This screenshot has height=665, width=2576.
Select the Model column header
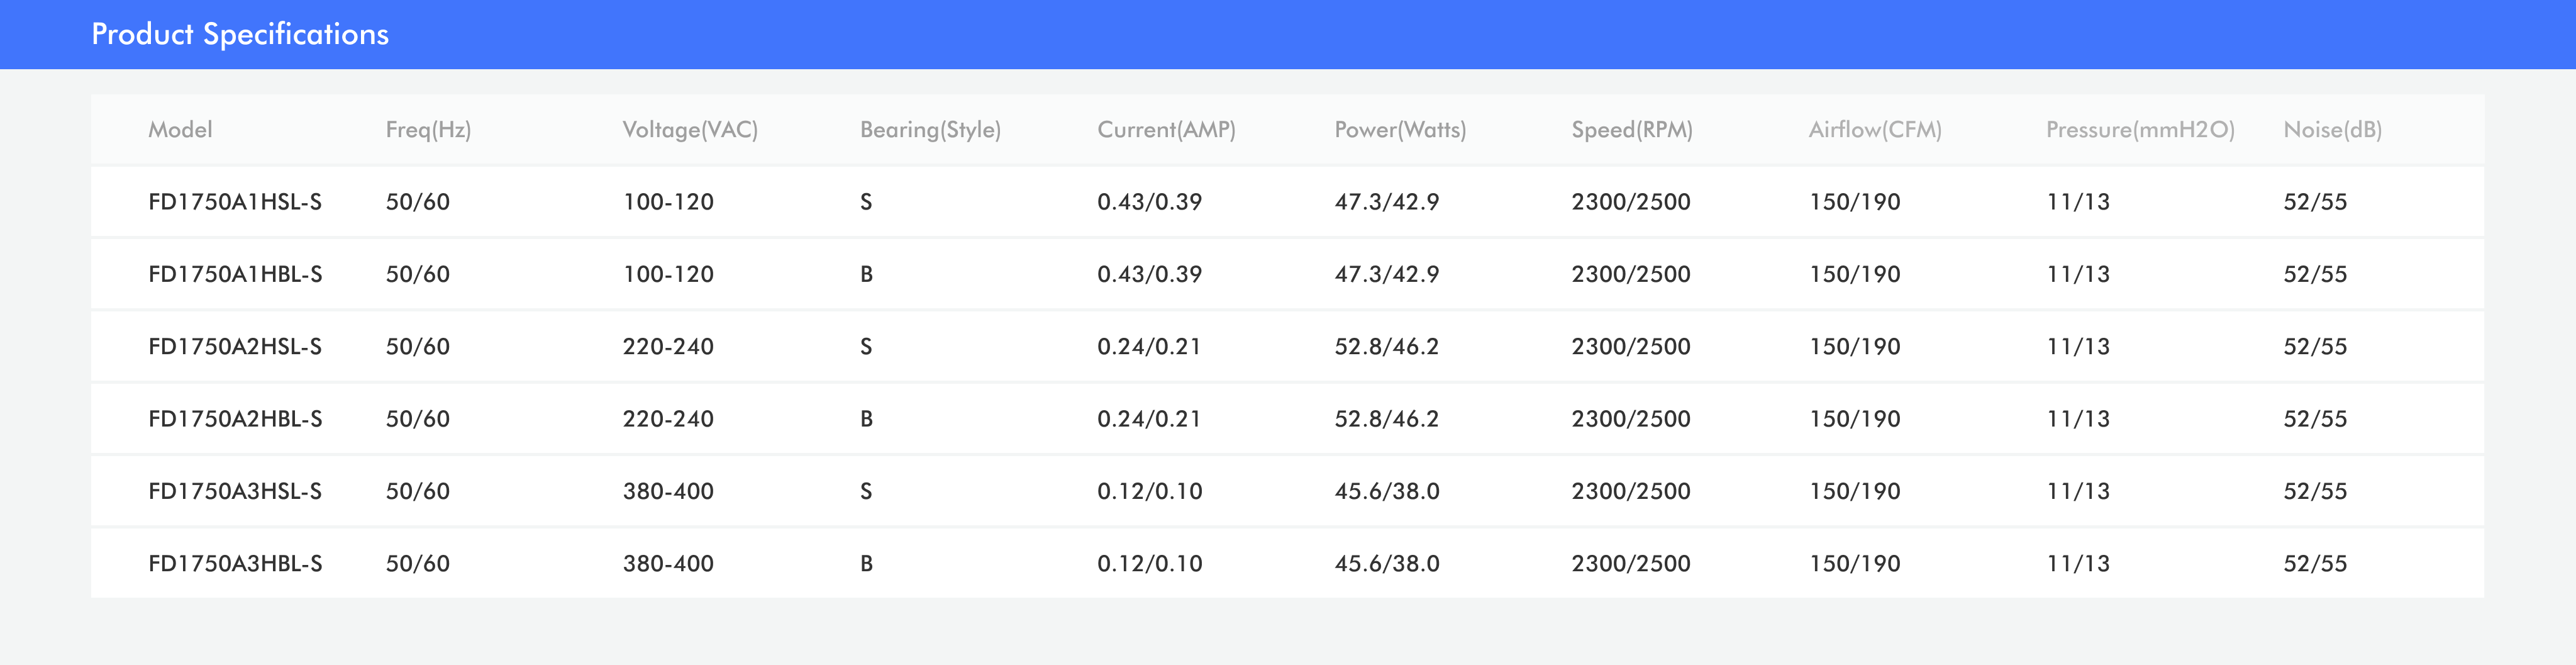pos(180,130)
